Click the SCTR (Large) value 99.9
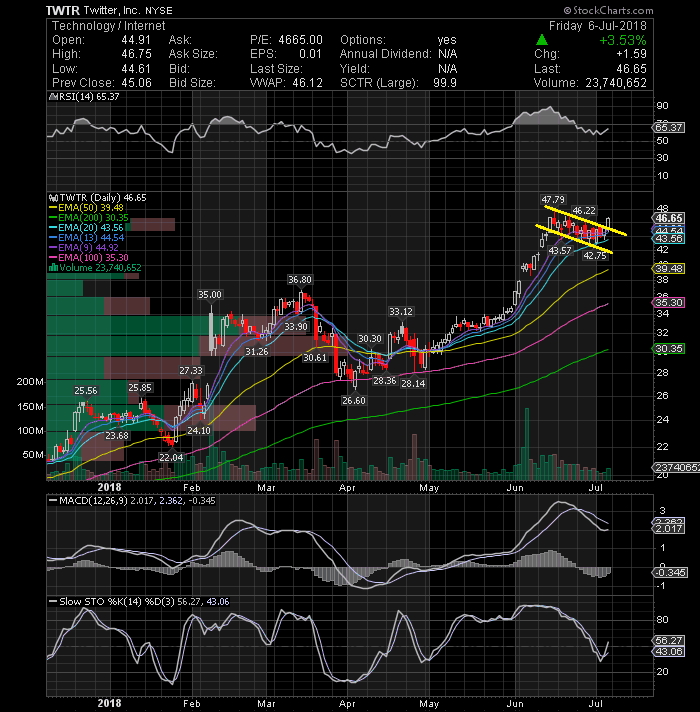This screenshot has width=700, height=712. pyautogui.click(x=445, y=83)
